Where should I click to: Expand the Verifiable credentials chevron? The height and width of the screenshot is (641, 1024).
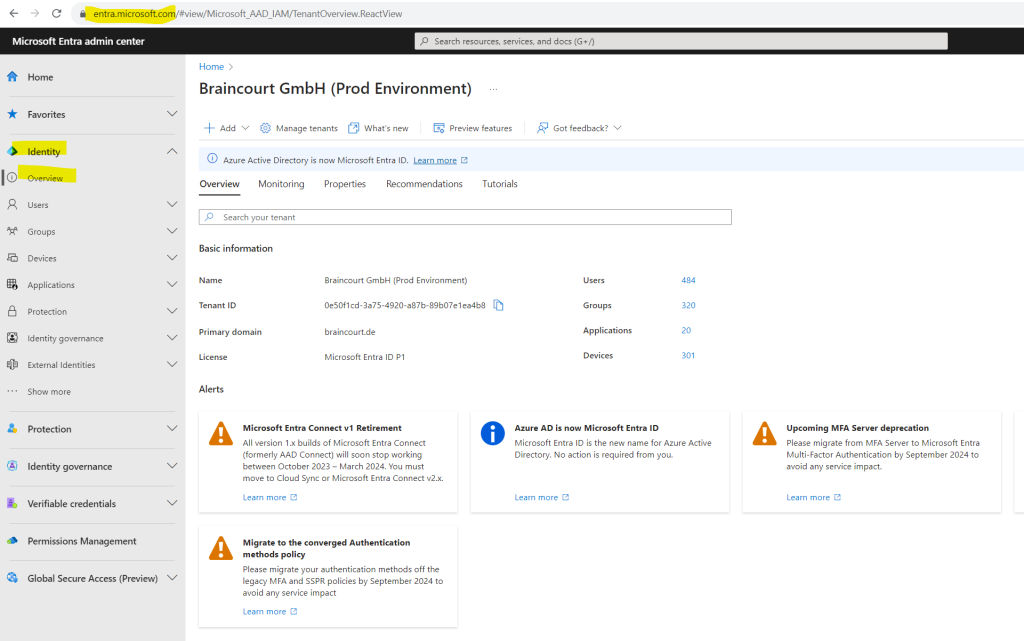[172, 503]
